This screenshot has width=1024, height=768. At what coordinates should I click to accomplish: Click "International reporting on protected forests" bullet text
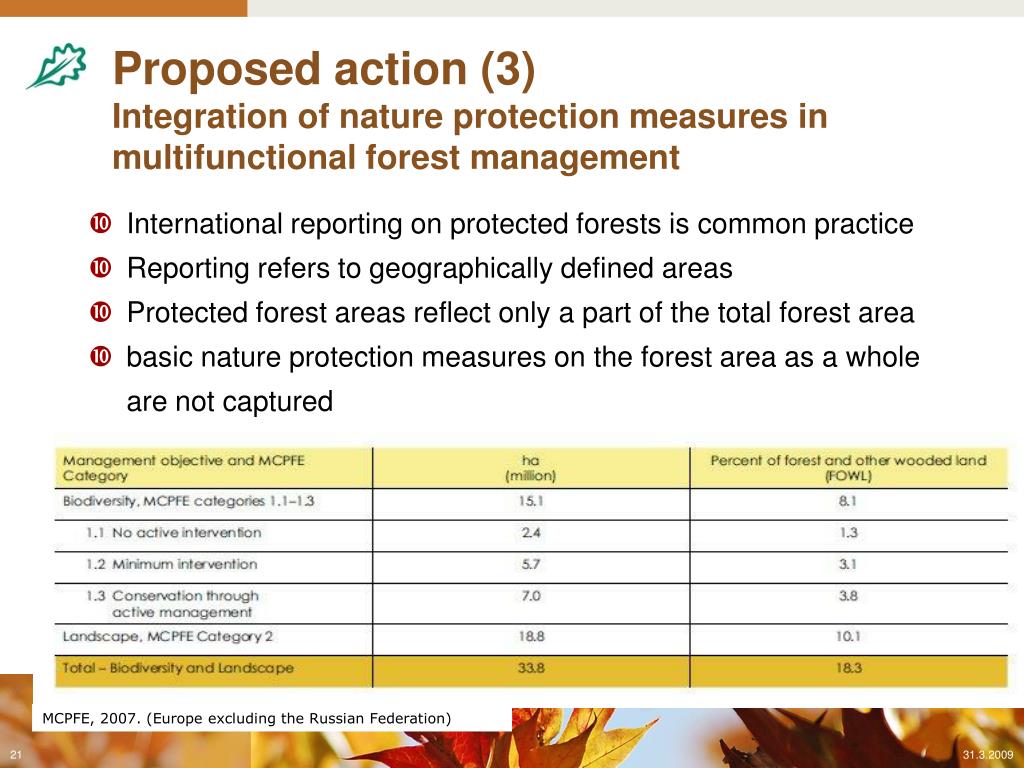tap(520, 224)
